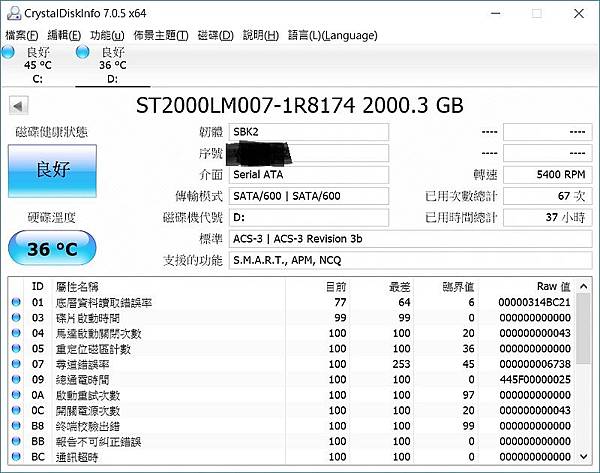
Task: Select raw value 000000006738
Action: (x=535, y=364)
